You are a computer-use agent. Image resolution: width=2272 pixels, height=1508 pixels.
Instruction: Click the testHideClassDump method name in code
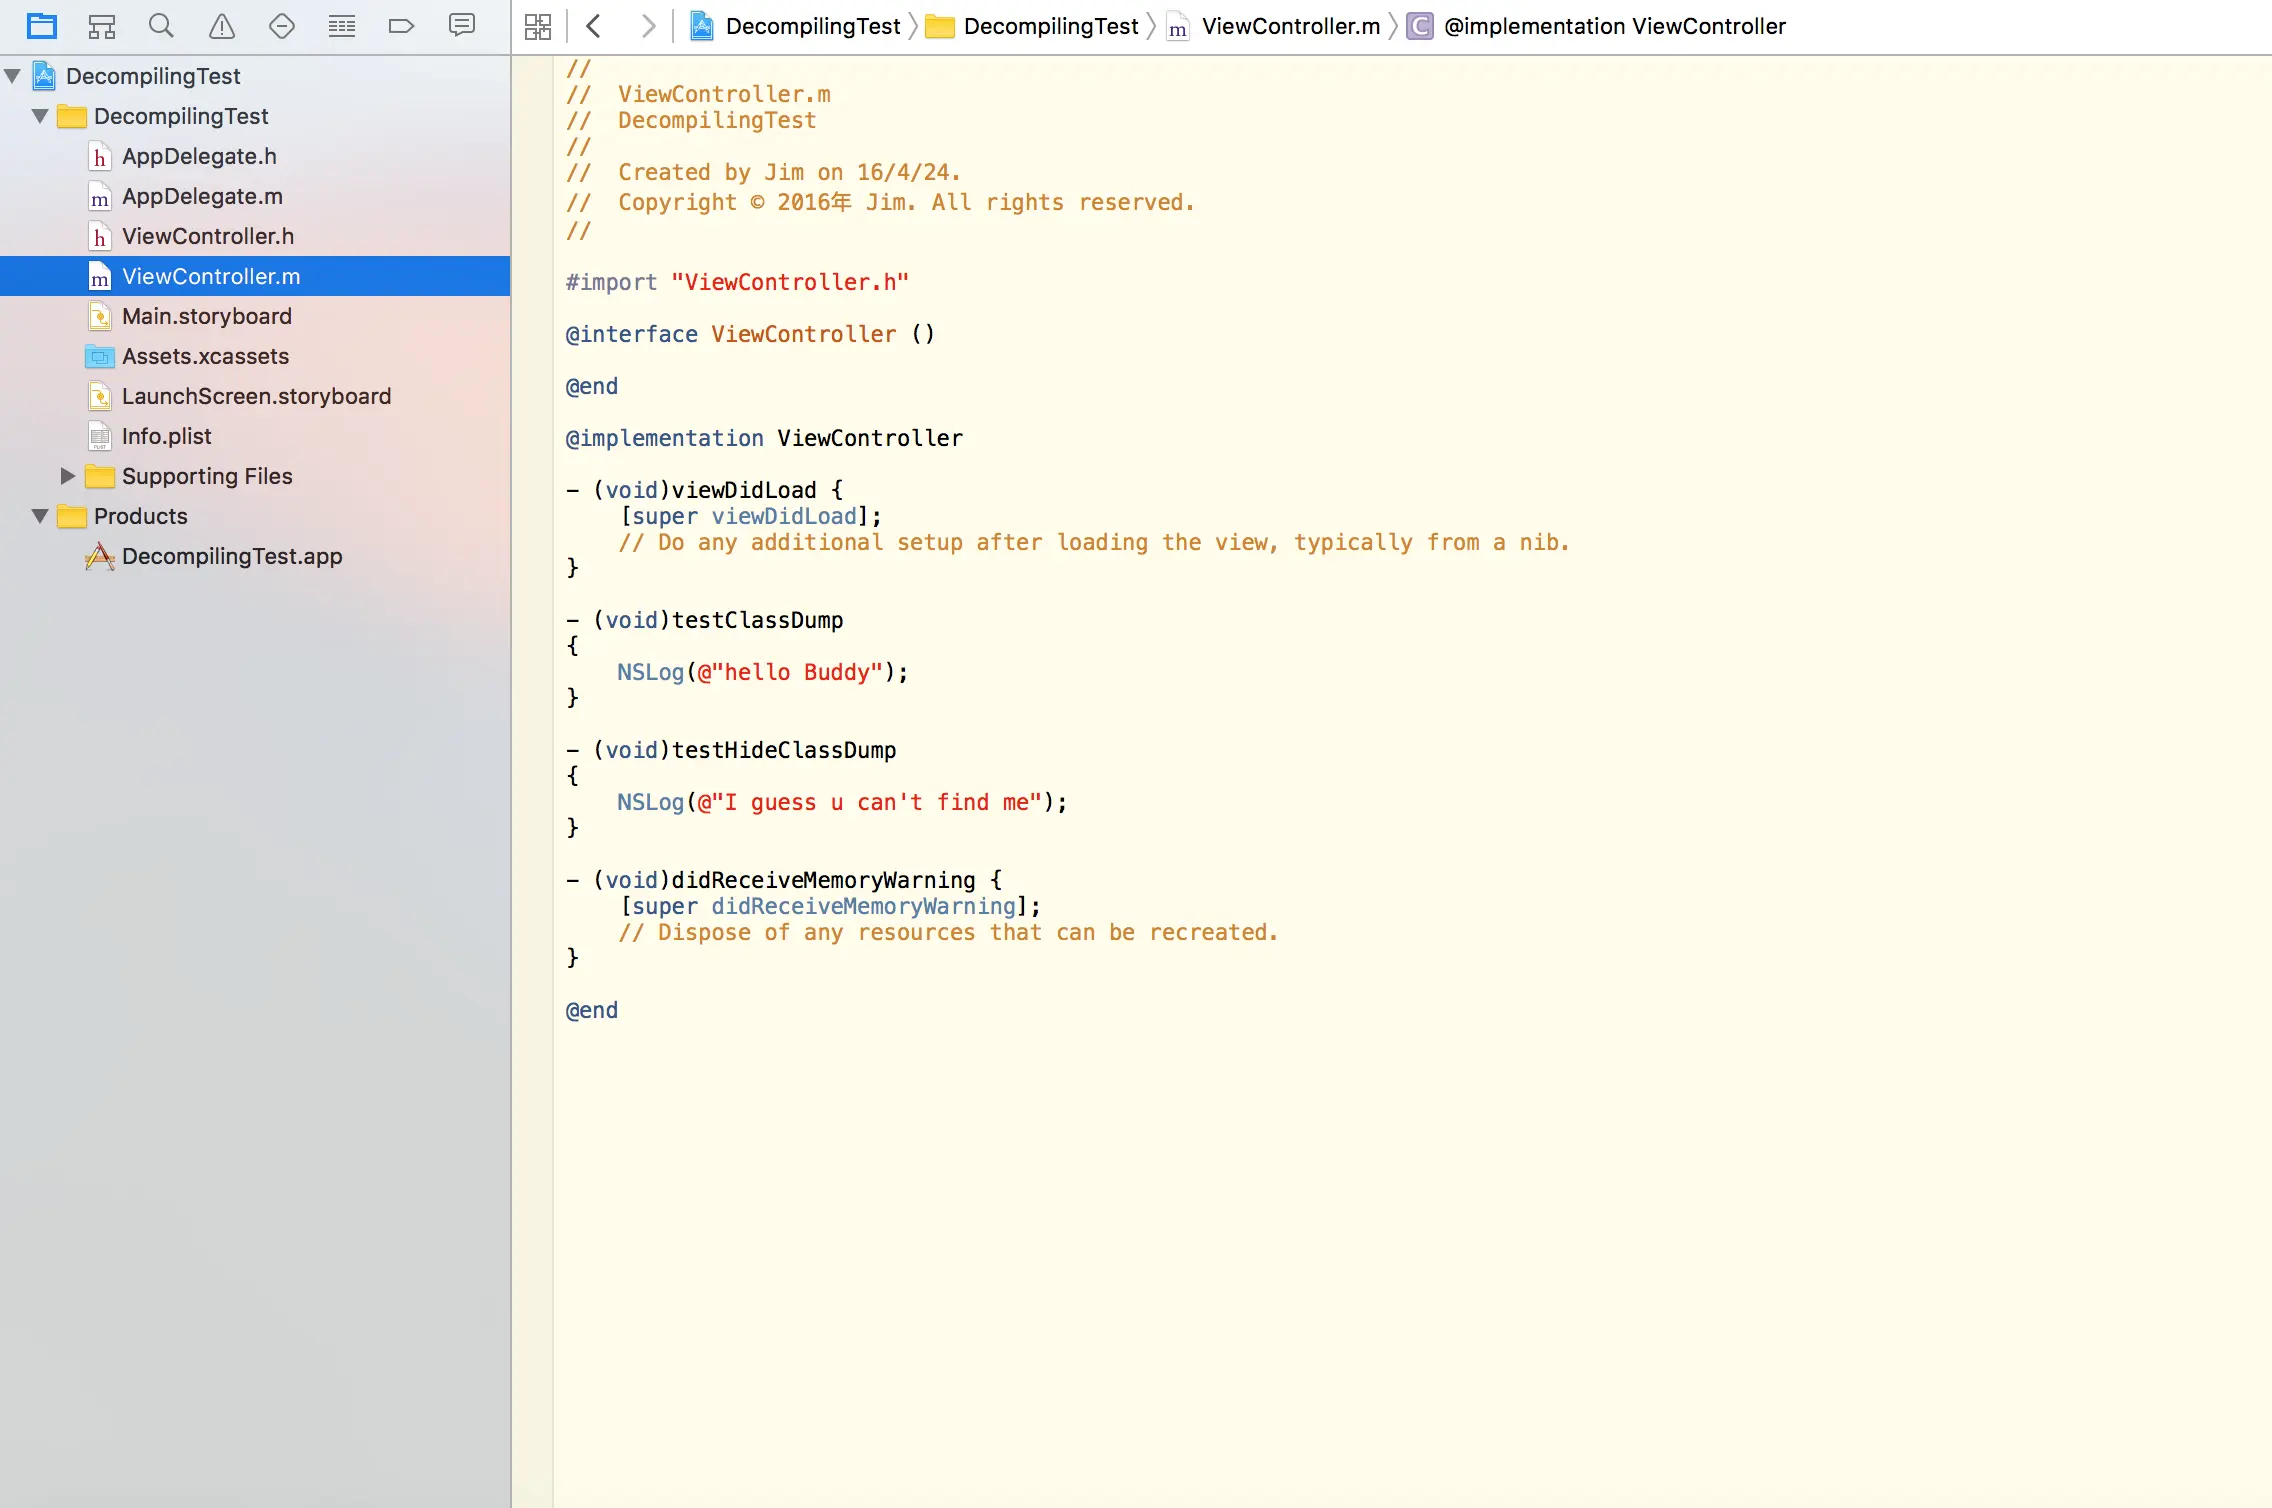coord(783,750)
